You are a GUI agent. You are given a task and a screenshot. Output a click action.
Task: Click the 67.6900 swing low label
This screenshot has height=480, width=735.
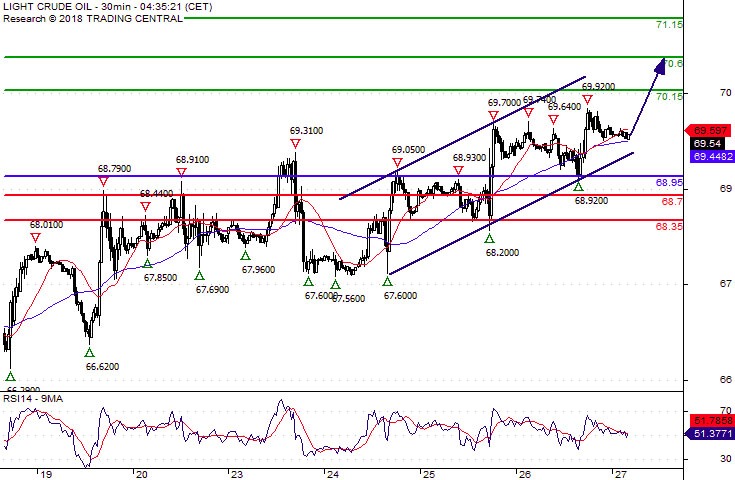(212, 290)
